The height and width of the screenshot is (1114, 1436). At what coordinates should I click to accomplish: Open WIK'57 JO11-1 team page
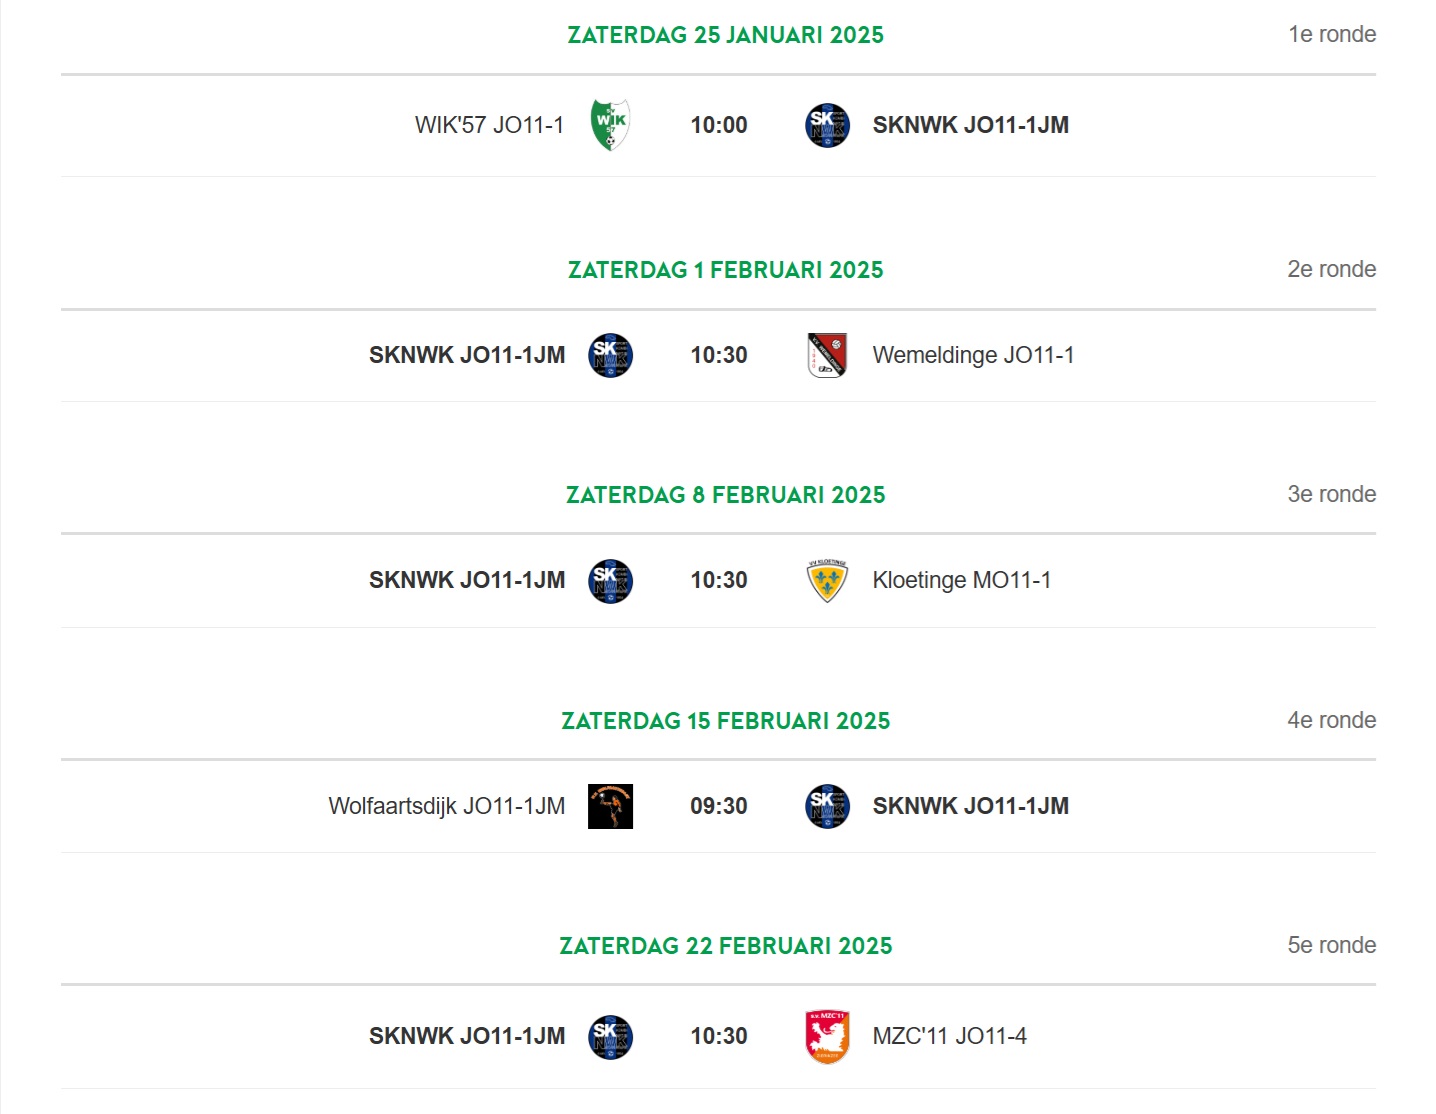tap(489, 125)
